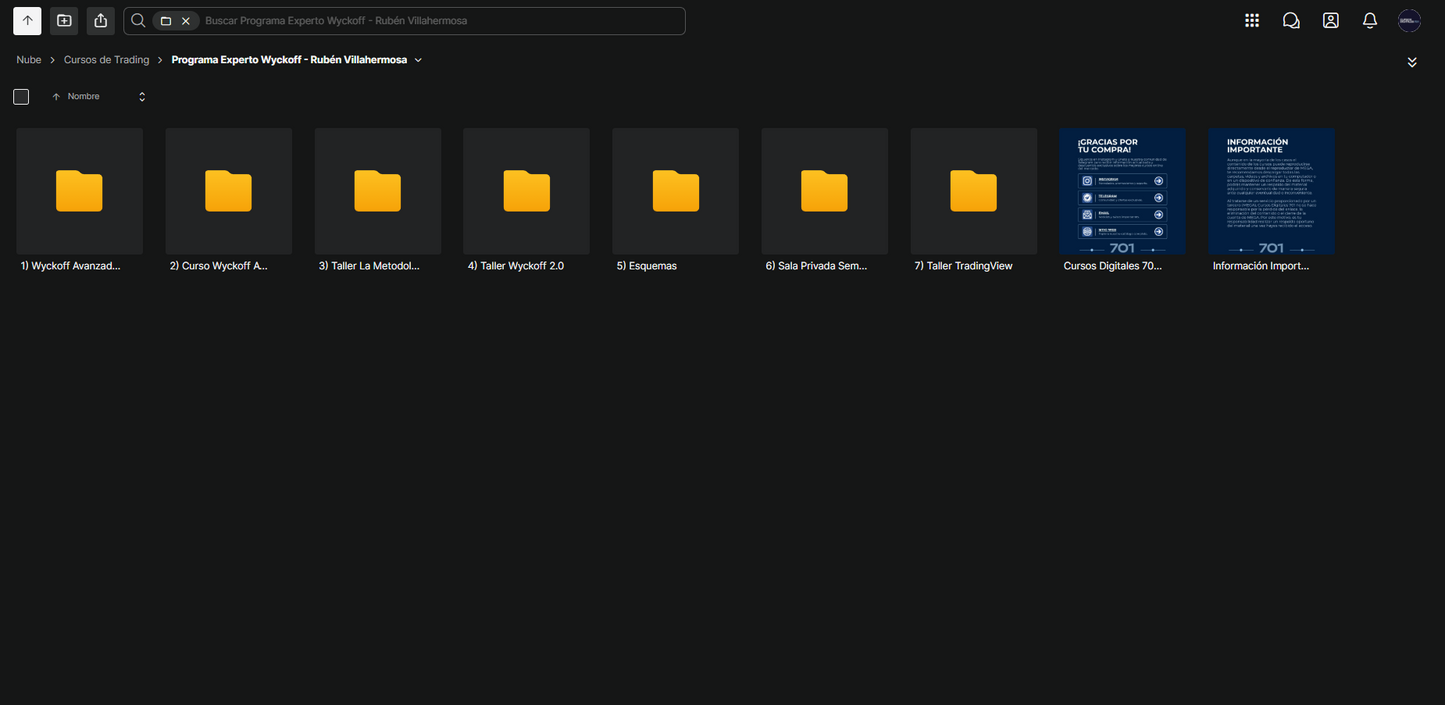
Task: Click the upload arrow button
Action: pyautogui.click(x=27, y=21)
